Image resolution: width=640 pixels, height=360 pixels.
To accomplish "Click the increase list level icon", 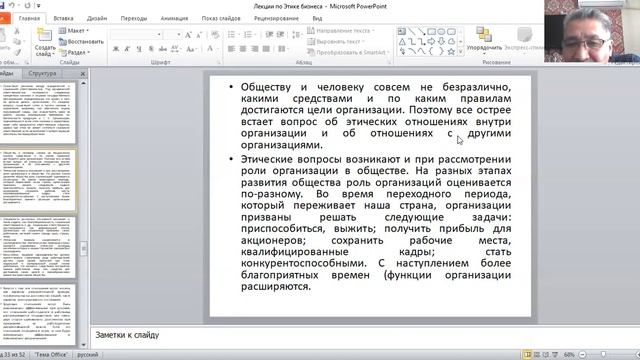I will point(280,35).
